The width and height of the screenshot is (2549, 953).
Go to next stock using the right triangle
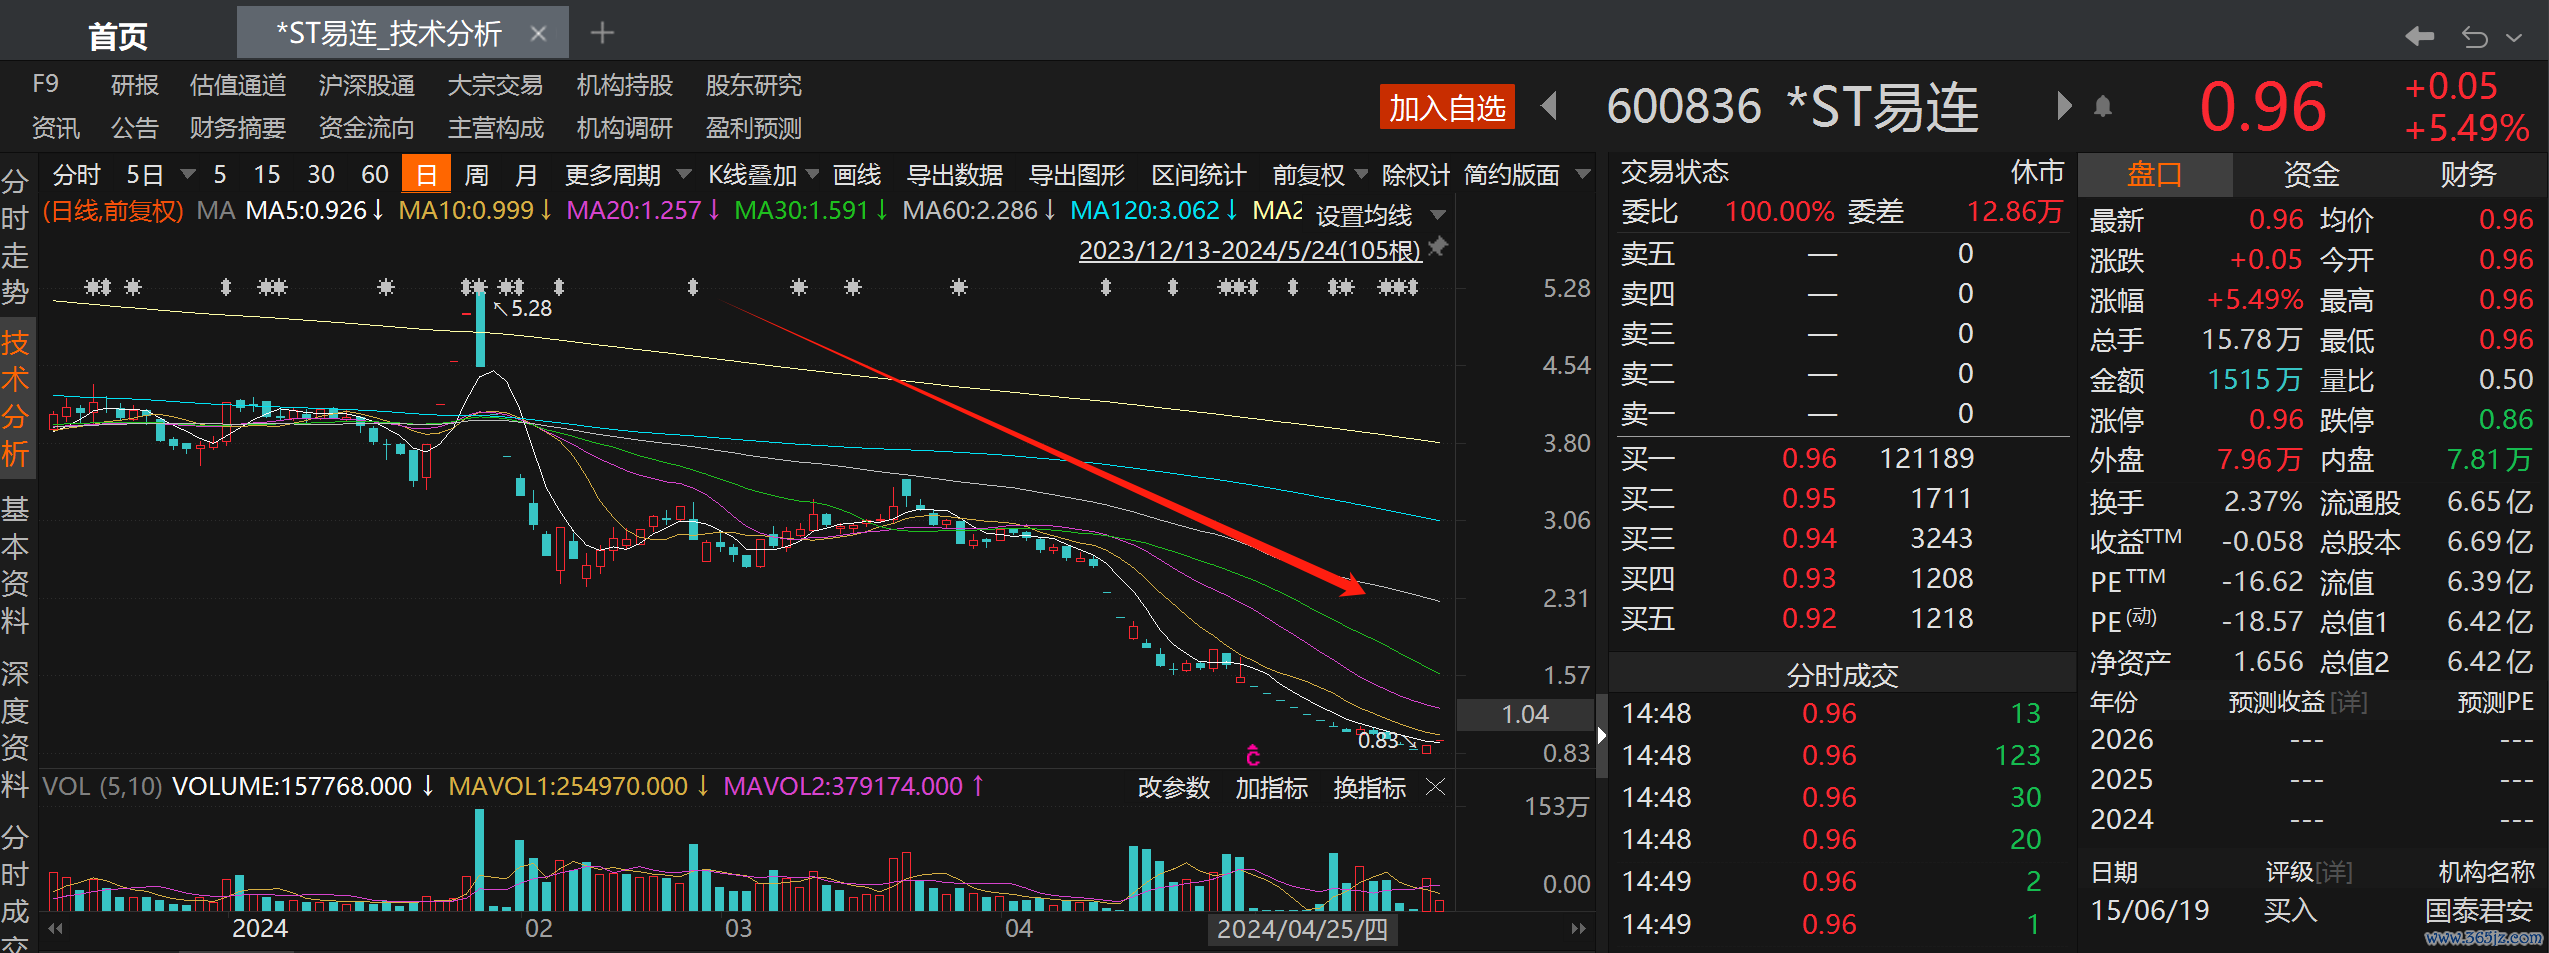click(2064, 106)
